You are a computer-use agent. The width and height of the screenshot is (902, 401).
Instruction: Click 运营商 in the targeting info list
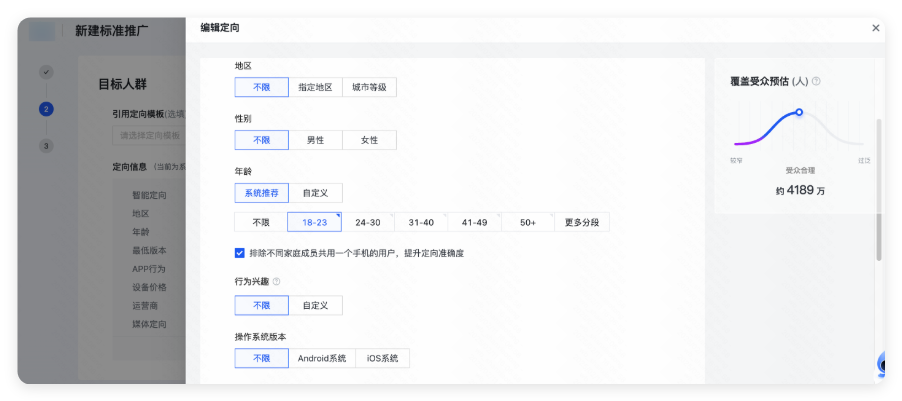[x=145, y=305]
